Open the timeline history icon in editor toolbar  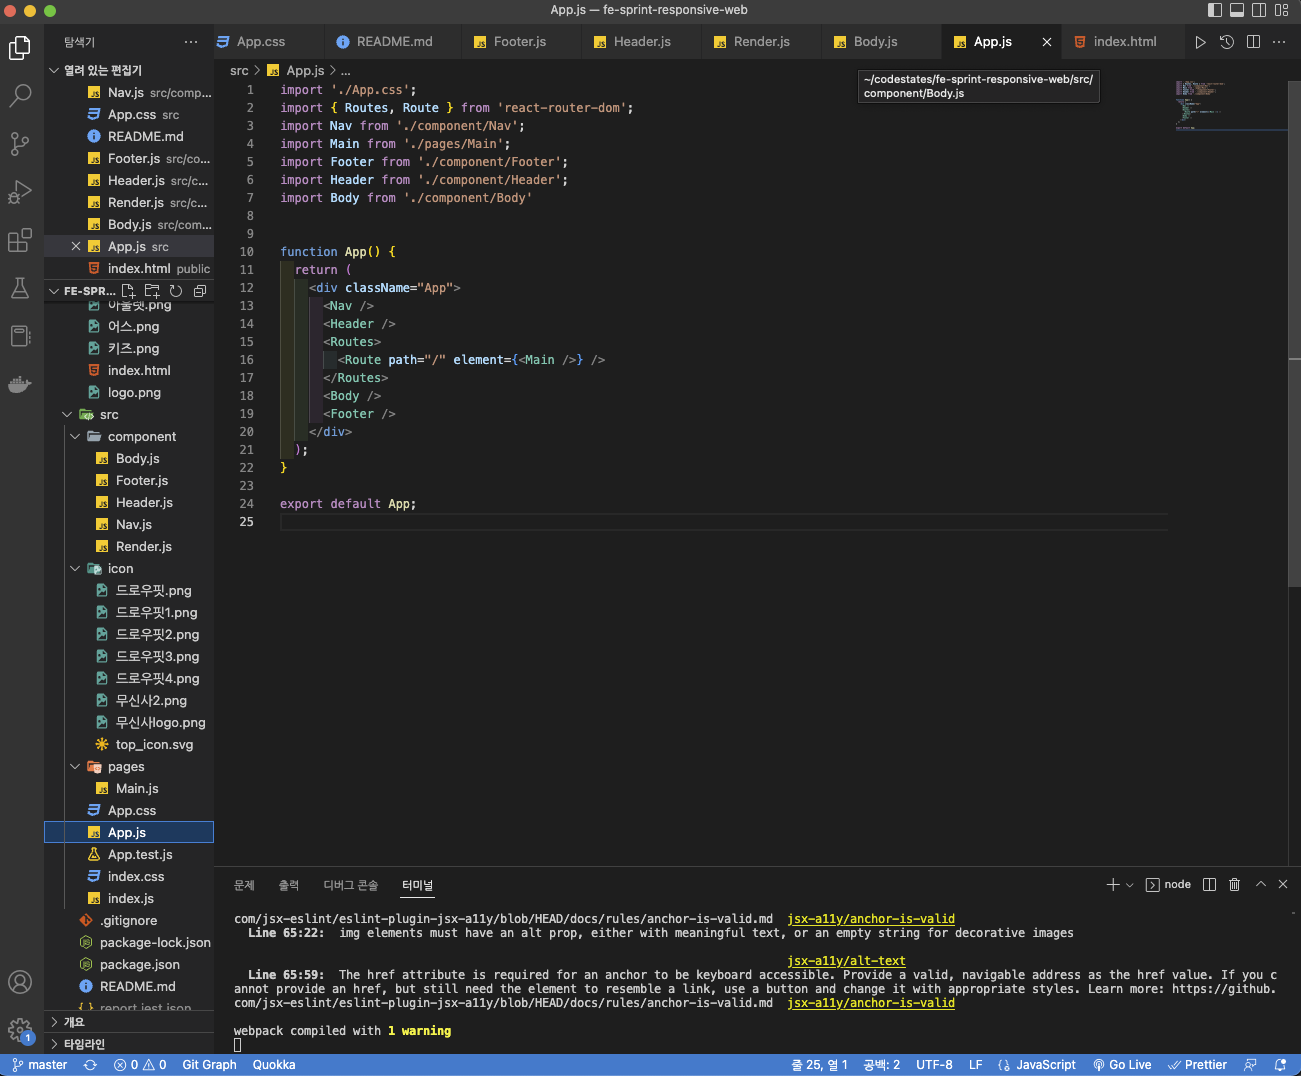[1227, 42]
